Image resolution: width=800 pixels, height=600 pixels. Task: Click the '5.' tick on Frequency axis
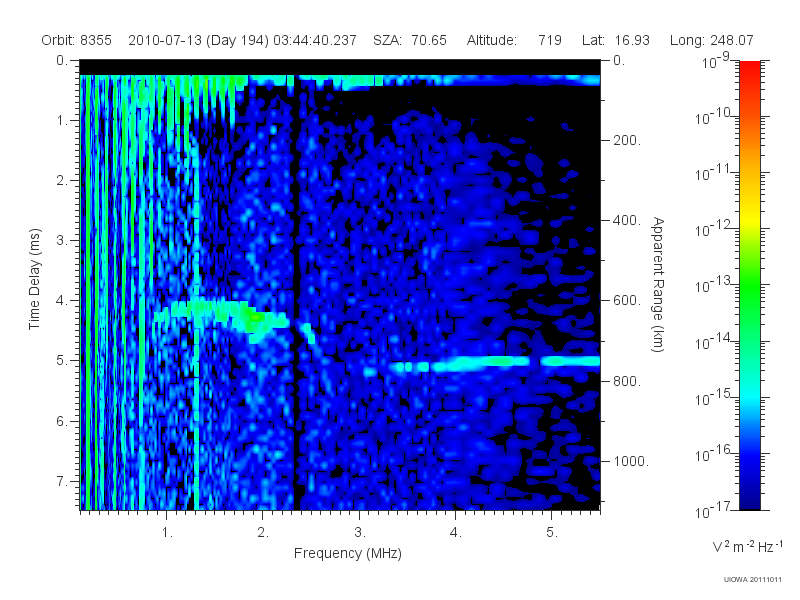pos(552,533)
